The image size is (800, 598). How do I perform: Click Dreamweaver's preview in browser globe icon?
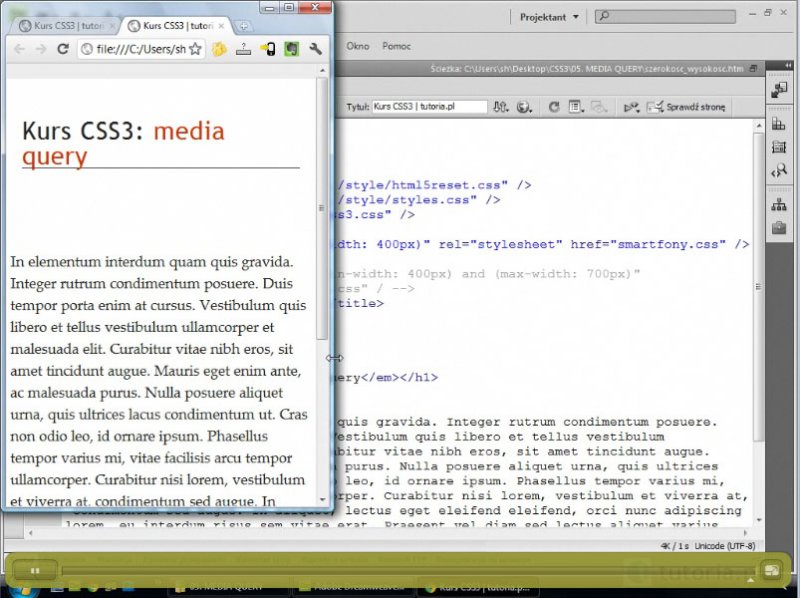(523, 106)
